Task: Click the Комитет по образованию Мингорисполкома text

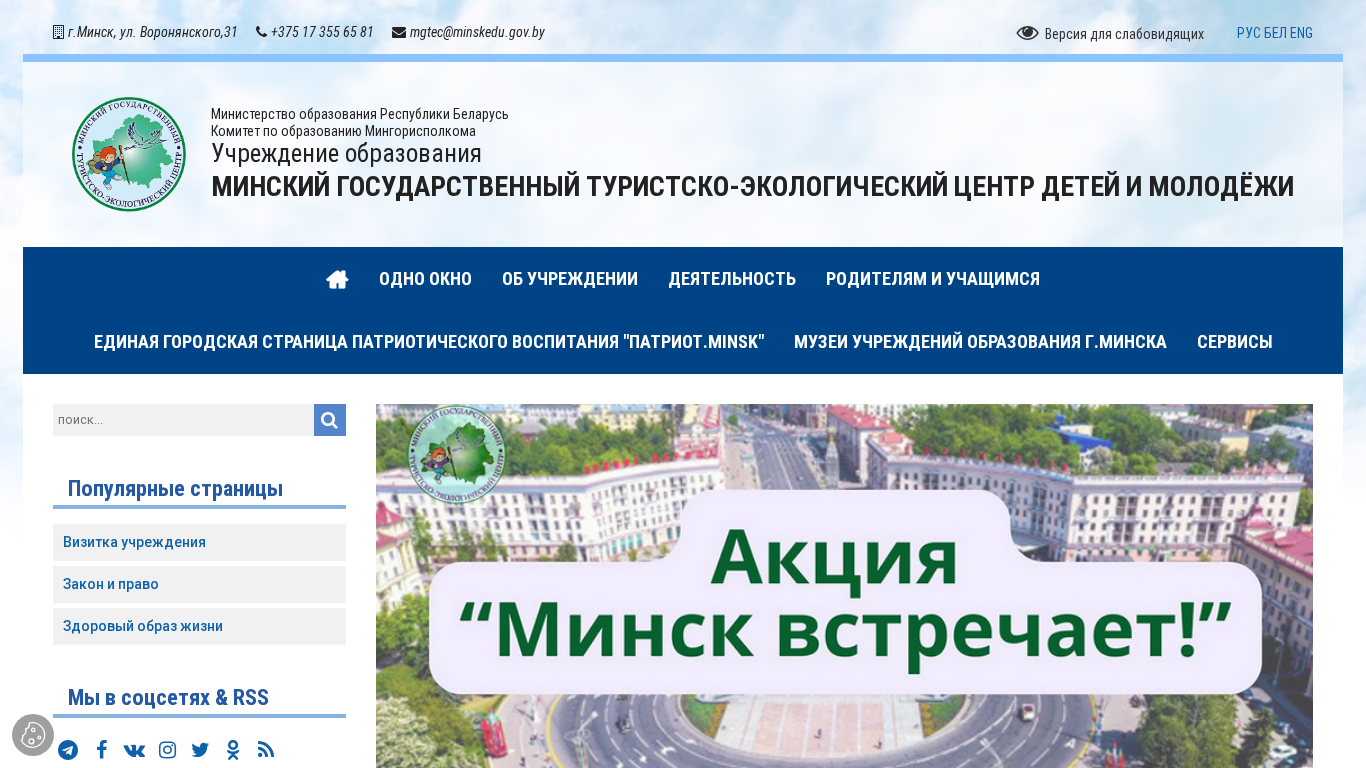Action: pos(343,131)
